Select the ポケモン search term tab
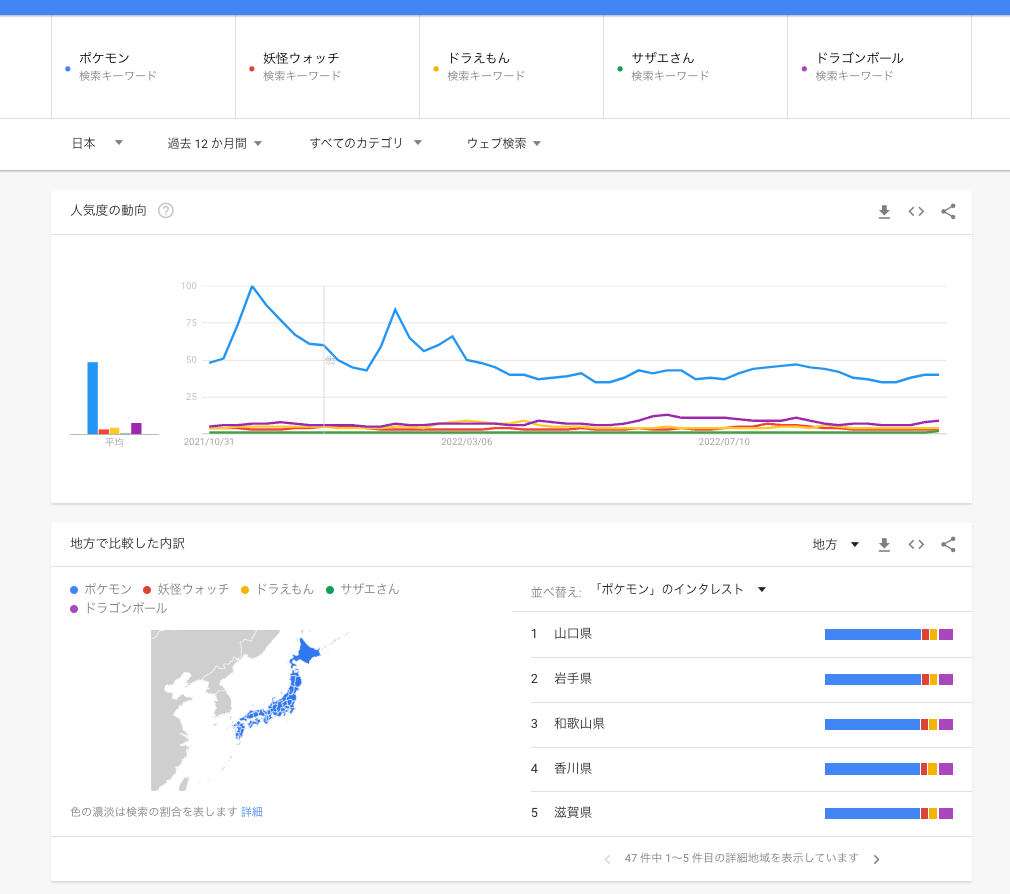The image size is (1010, 894). [x=143, y=66]
